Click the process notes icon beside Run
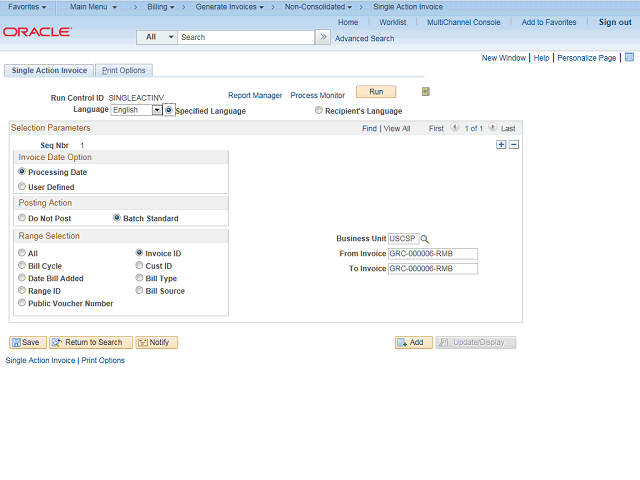This screenshot has width=640, height=480. 425,91
